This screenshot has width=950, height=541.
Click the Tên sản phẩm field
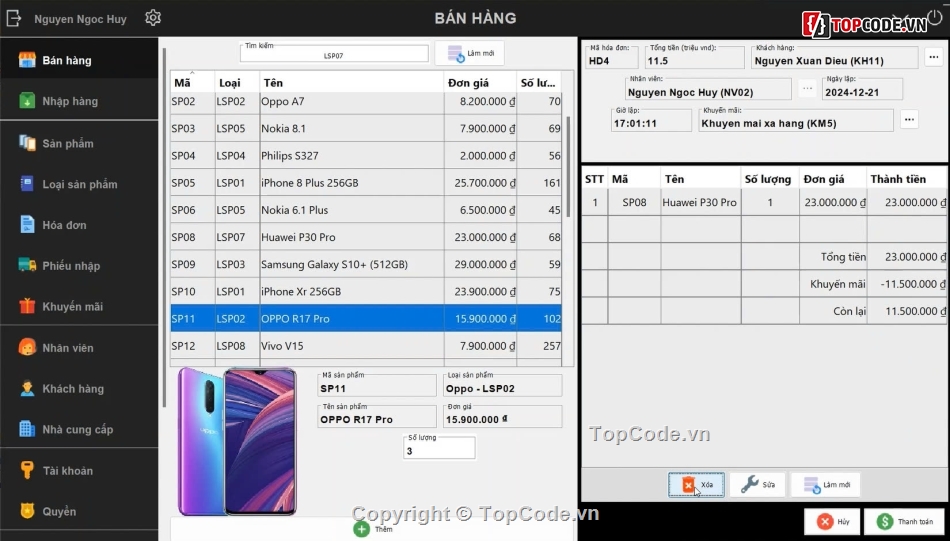376,416
